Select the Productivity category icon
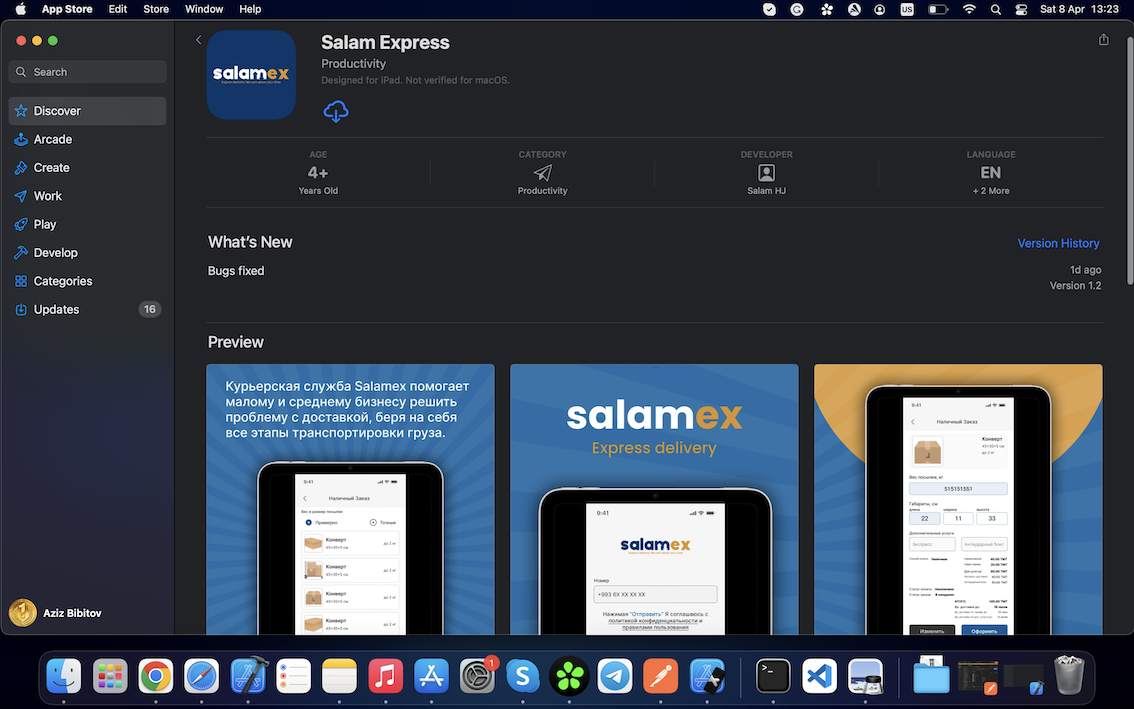 (542, 173)
